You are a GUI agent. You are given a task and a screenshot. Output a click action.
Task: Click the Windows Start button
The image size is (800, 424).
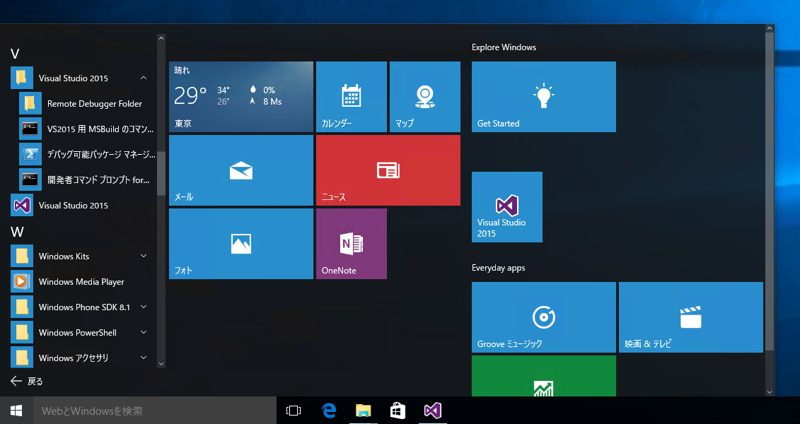click(16, 411)
